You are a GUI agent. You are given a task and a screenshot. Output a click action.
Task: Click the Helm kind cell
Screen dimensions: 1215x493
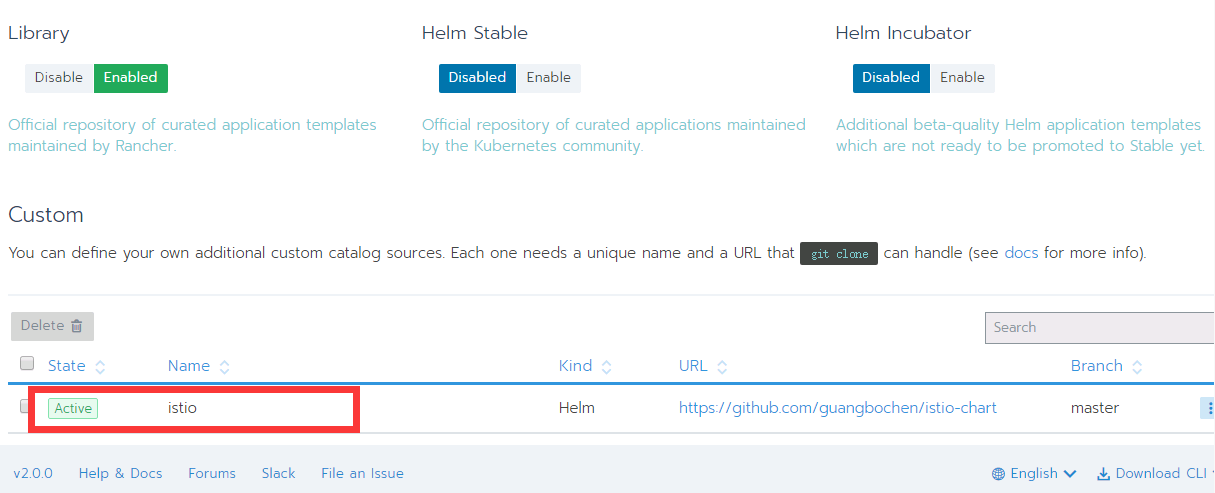[x=577, y=408]
